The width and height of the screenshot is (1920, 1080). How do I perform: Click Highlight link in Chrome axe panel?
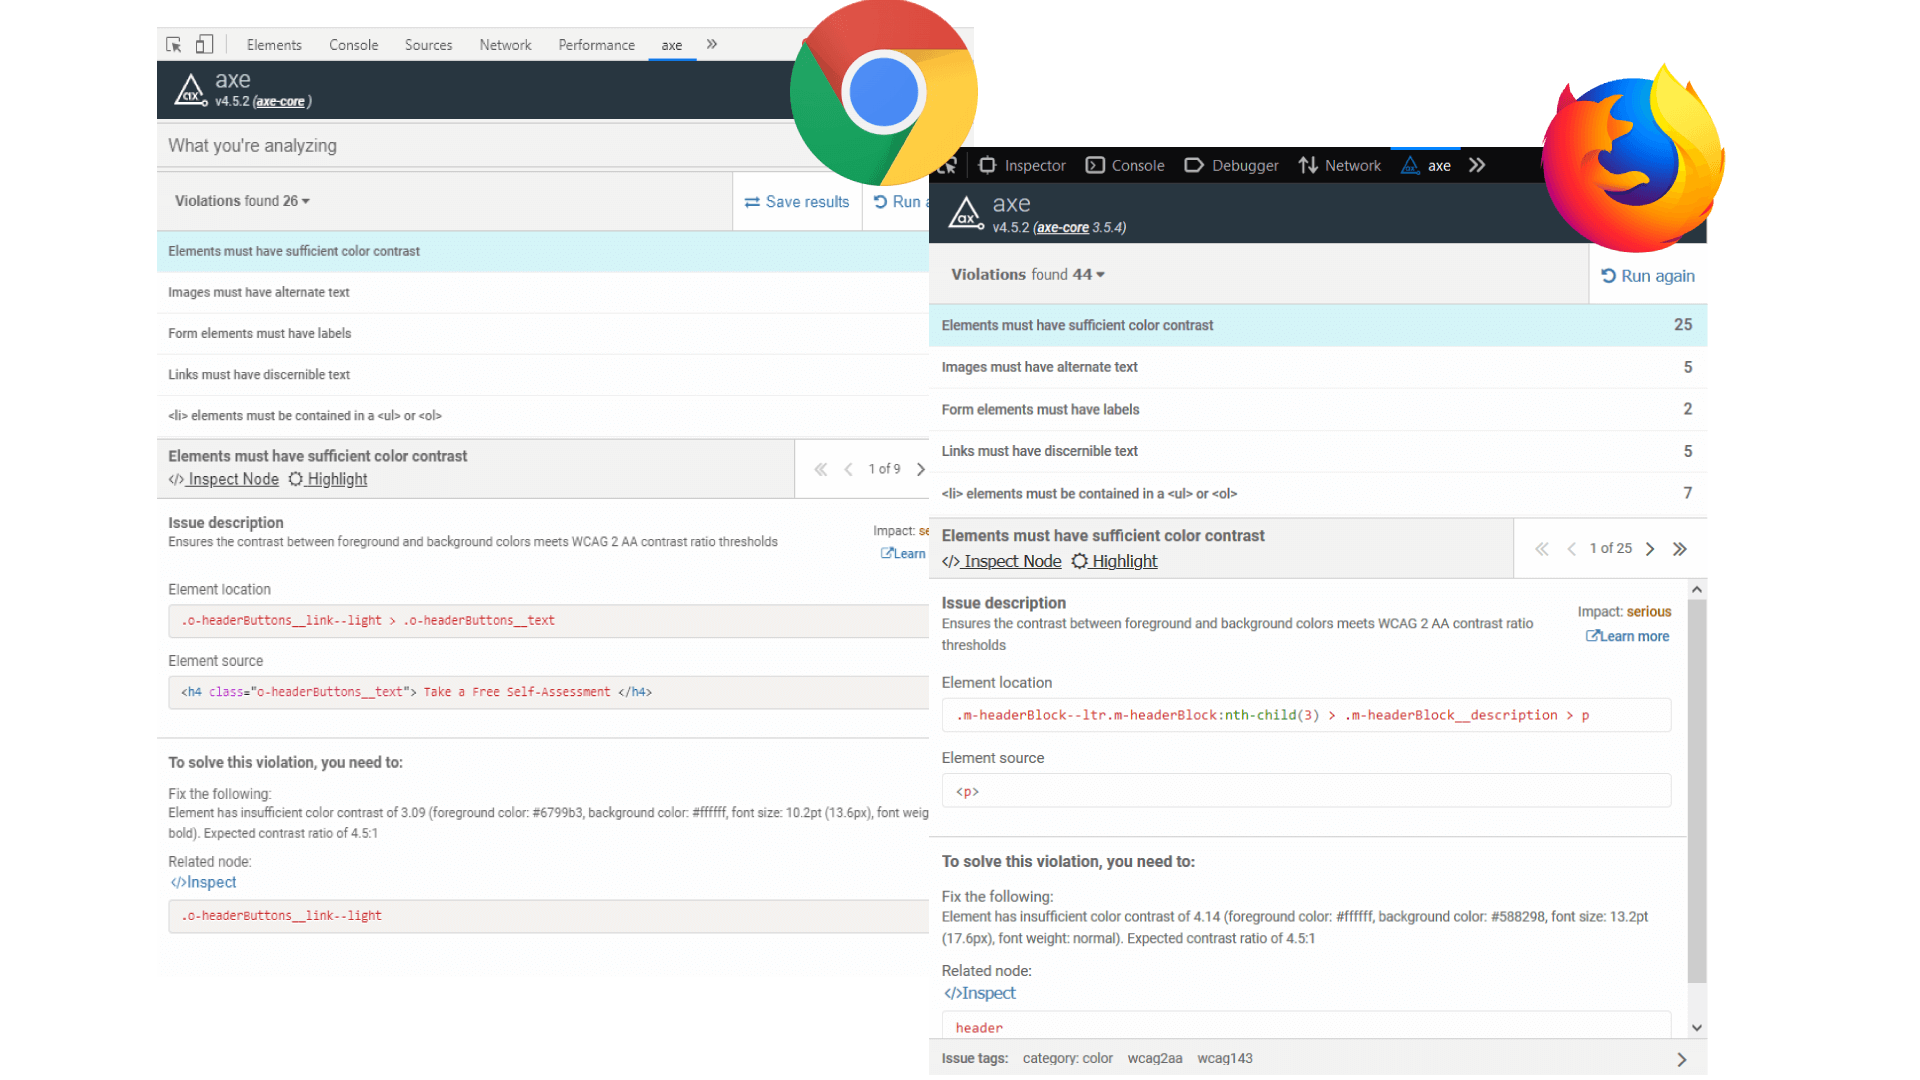[328, 479]
